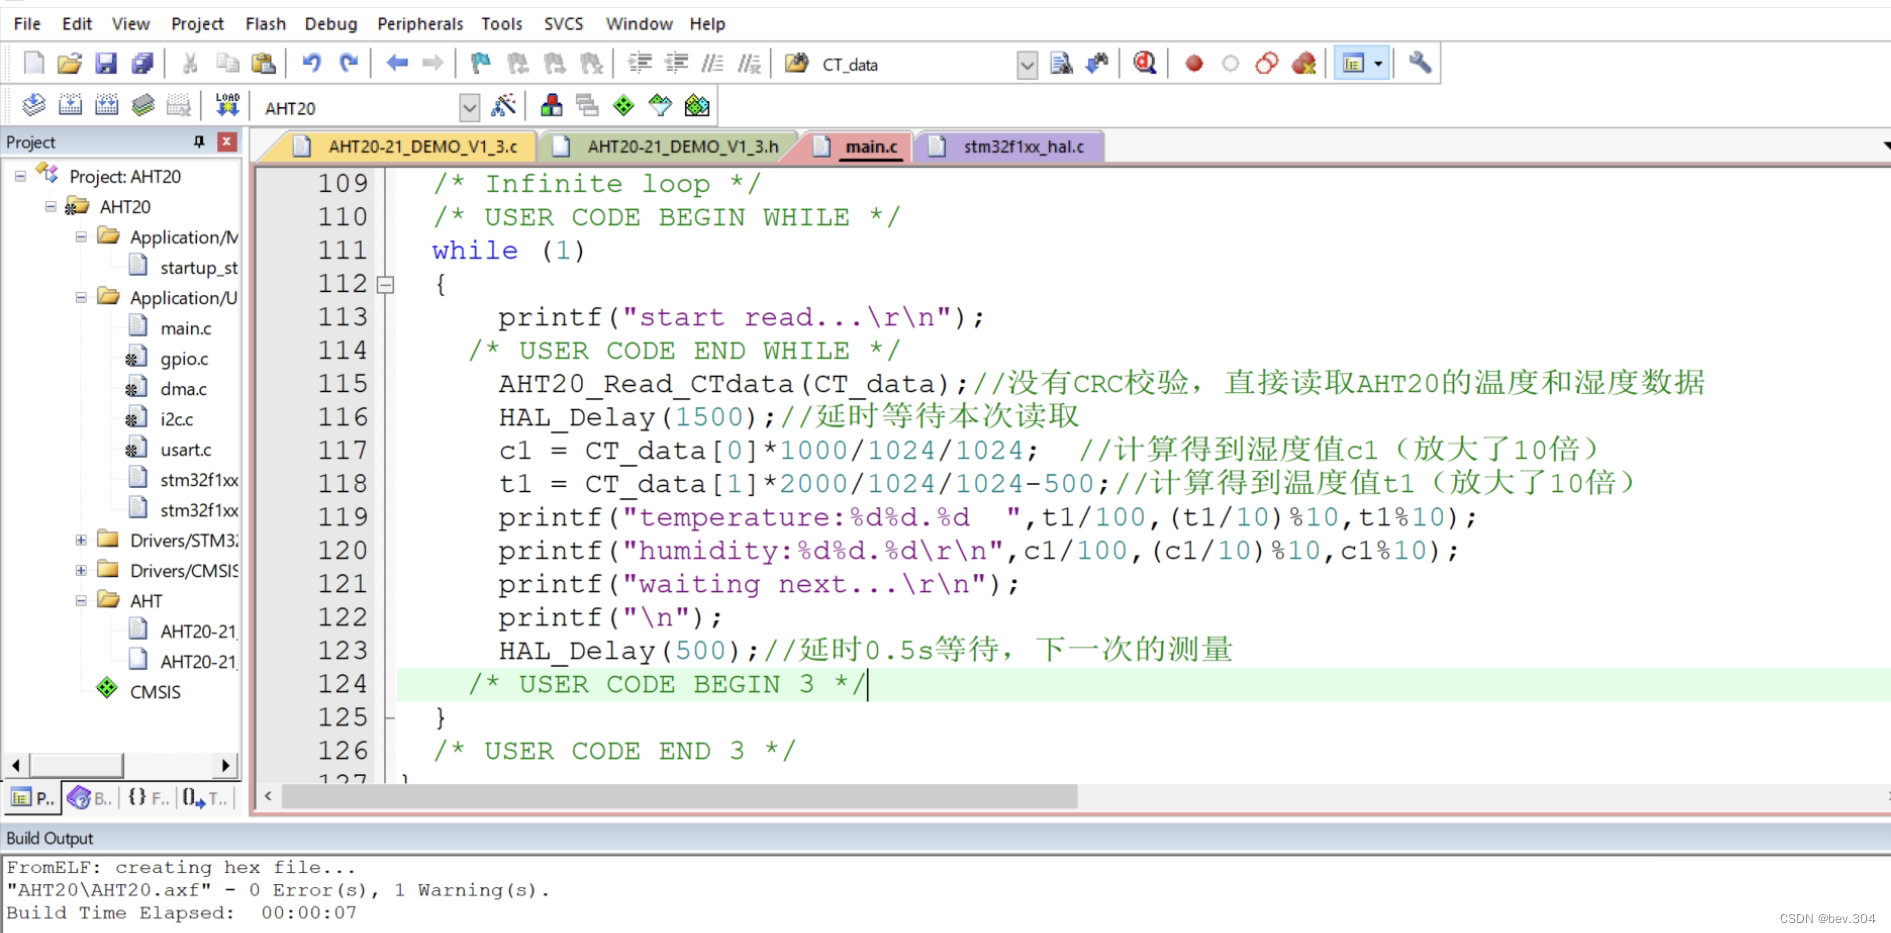This screenshot has height=933, width=1891.
Task: Open the File menu
Action: [x=27, y=23]
